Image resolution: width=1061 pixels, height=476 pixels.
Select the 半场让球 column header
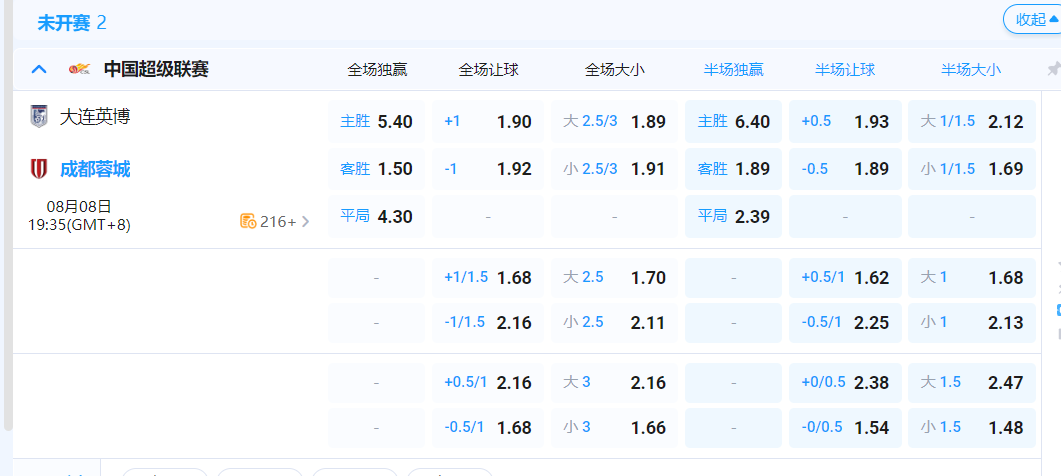click(x=845, y=69)
